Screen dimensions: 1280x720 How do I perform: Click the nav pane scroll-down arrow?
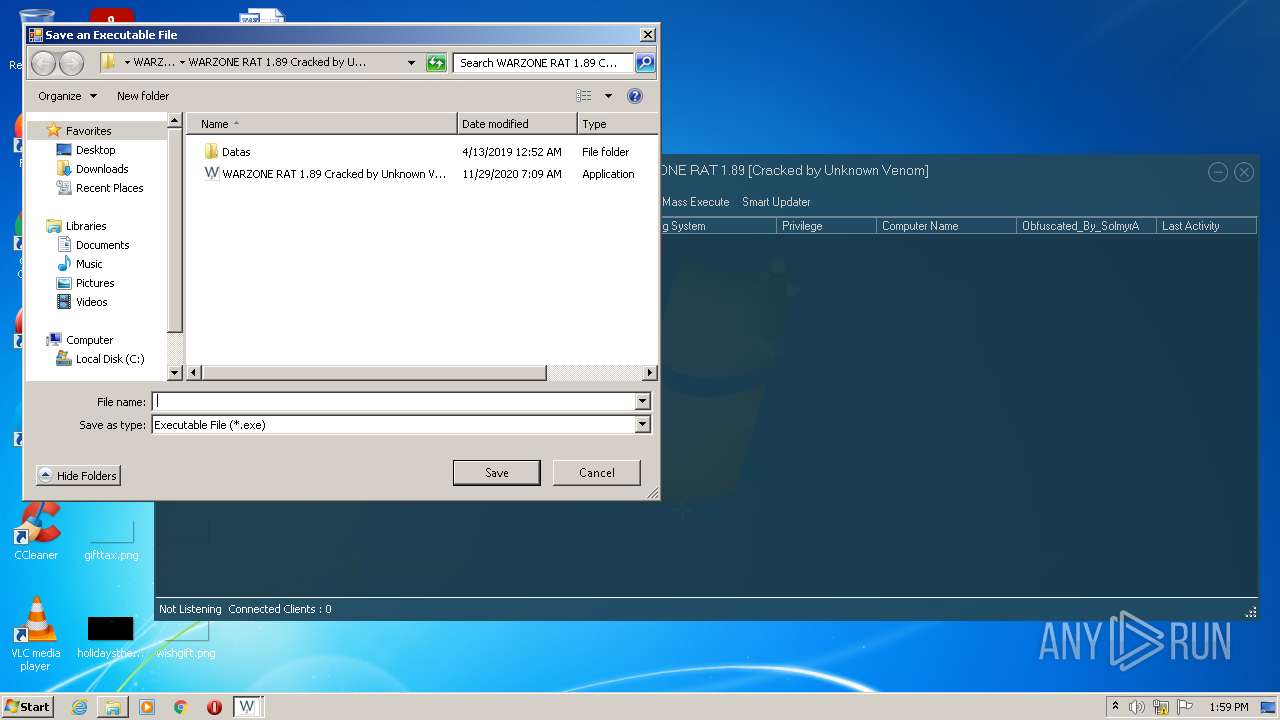(x=175, y=373)
